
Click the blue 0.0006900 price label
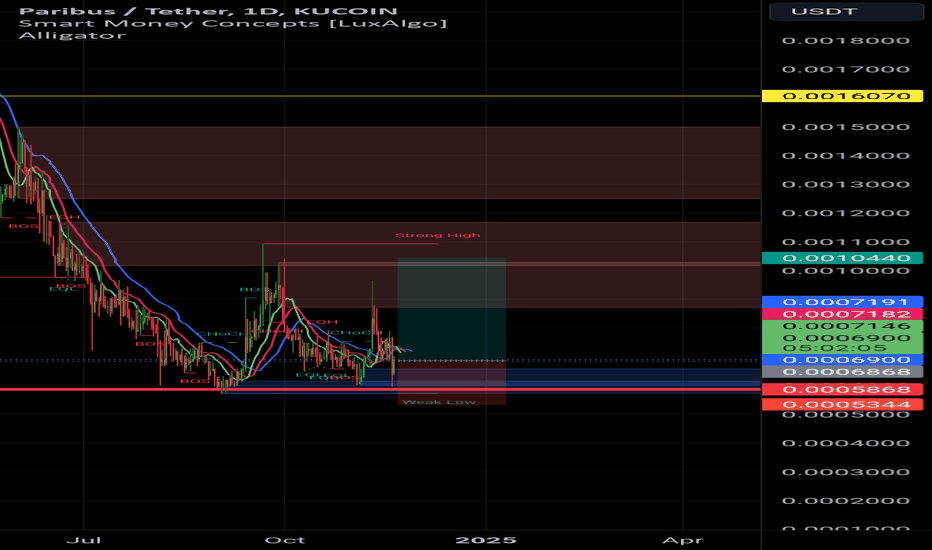(842, 360)
